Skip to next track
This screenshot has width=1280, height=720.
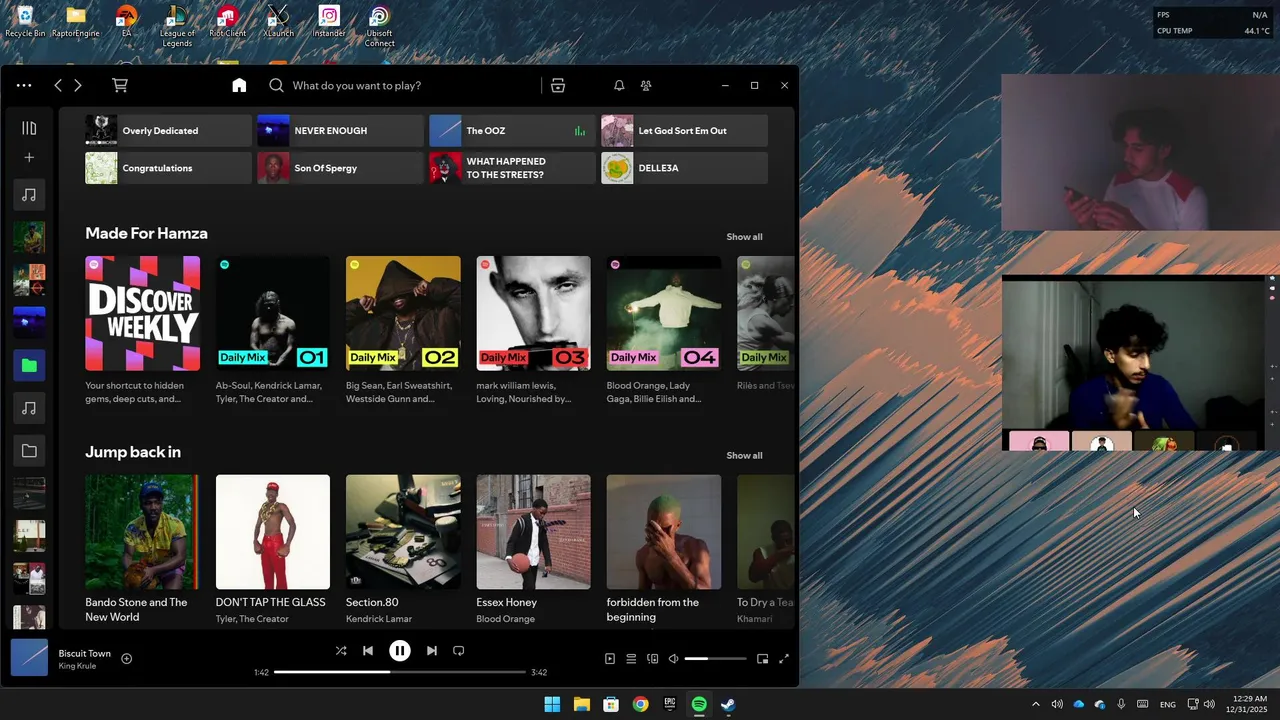coord(432,651)
